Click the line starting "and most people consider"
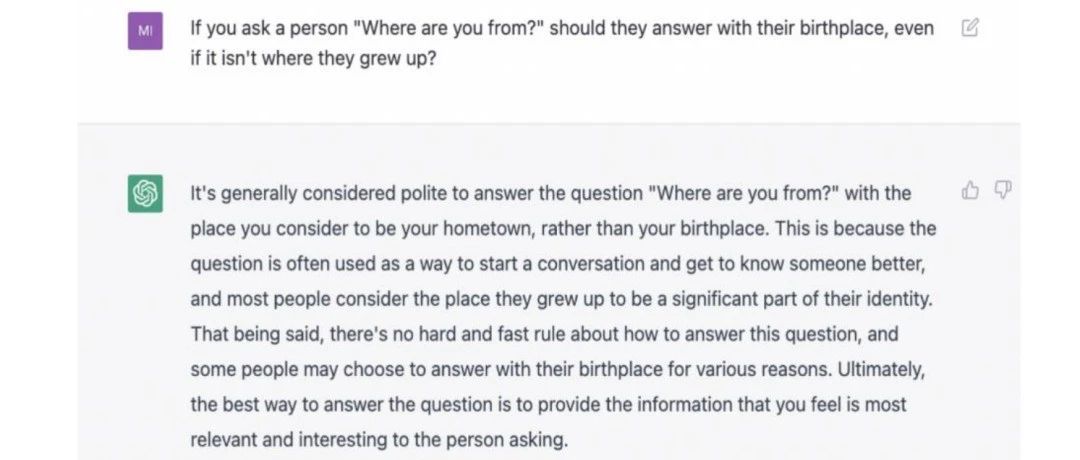The image size is (1080, 460). pyautogui.click(x=561, y=300)
